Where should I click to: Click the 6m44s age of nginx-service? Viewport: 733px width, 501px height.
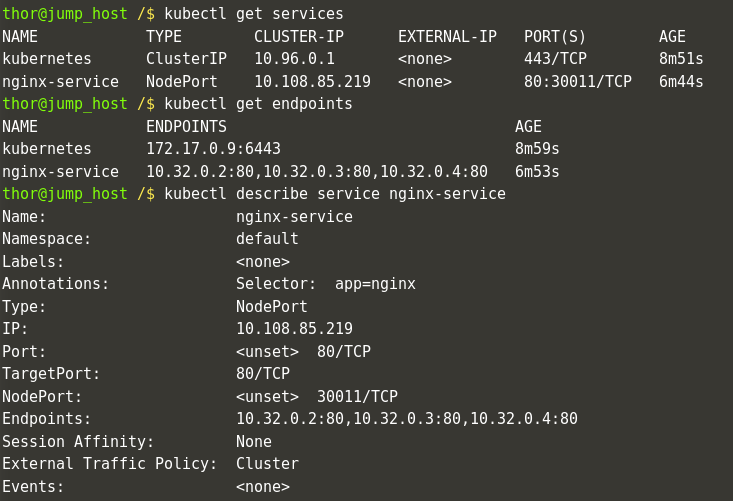click(x=681, y=82)
